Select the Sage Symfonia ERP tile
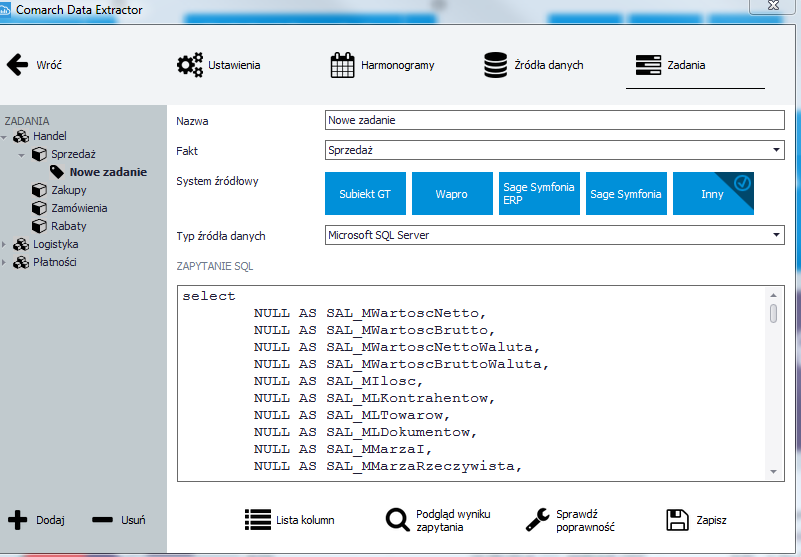The height and width of the screenshot is (557, 801). pos(539,194)
